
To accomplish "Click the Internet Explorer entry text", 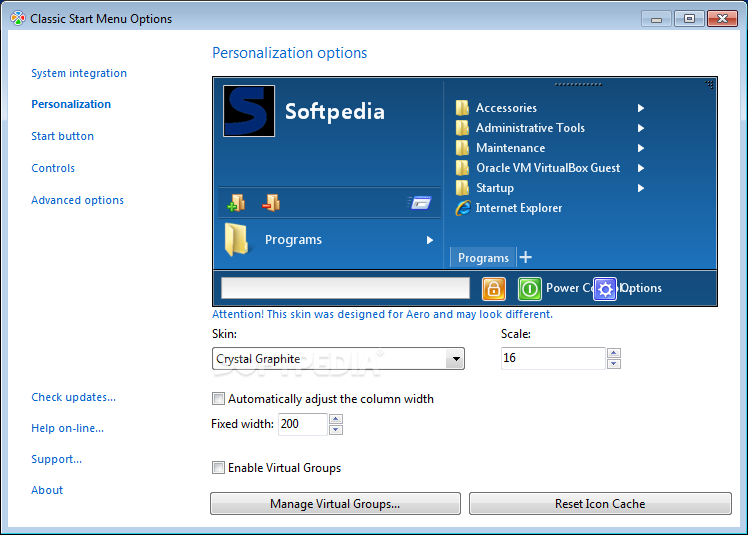I will (x=519, y=208).
